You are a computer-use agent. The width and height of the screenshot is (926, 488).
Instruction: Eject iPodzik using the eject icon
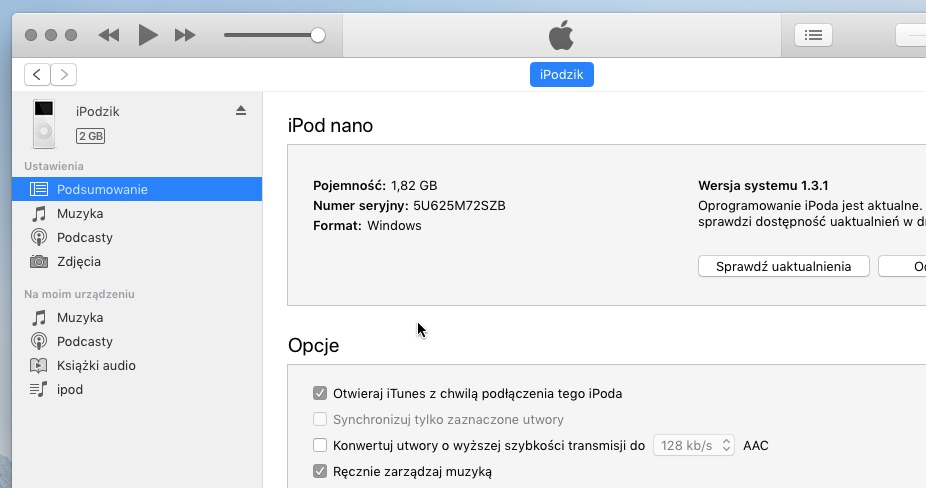(240, 110)
